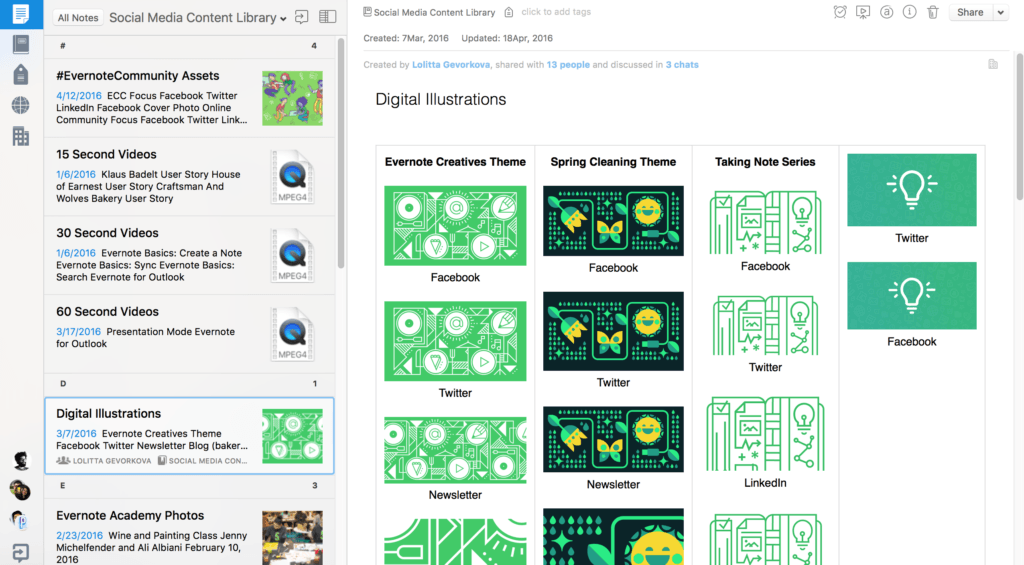
Task: Click Evernote Creatives Theme Twitter image
Action: click(455, 341)
